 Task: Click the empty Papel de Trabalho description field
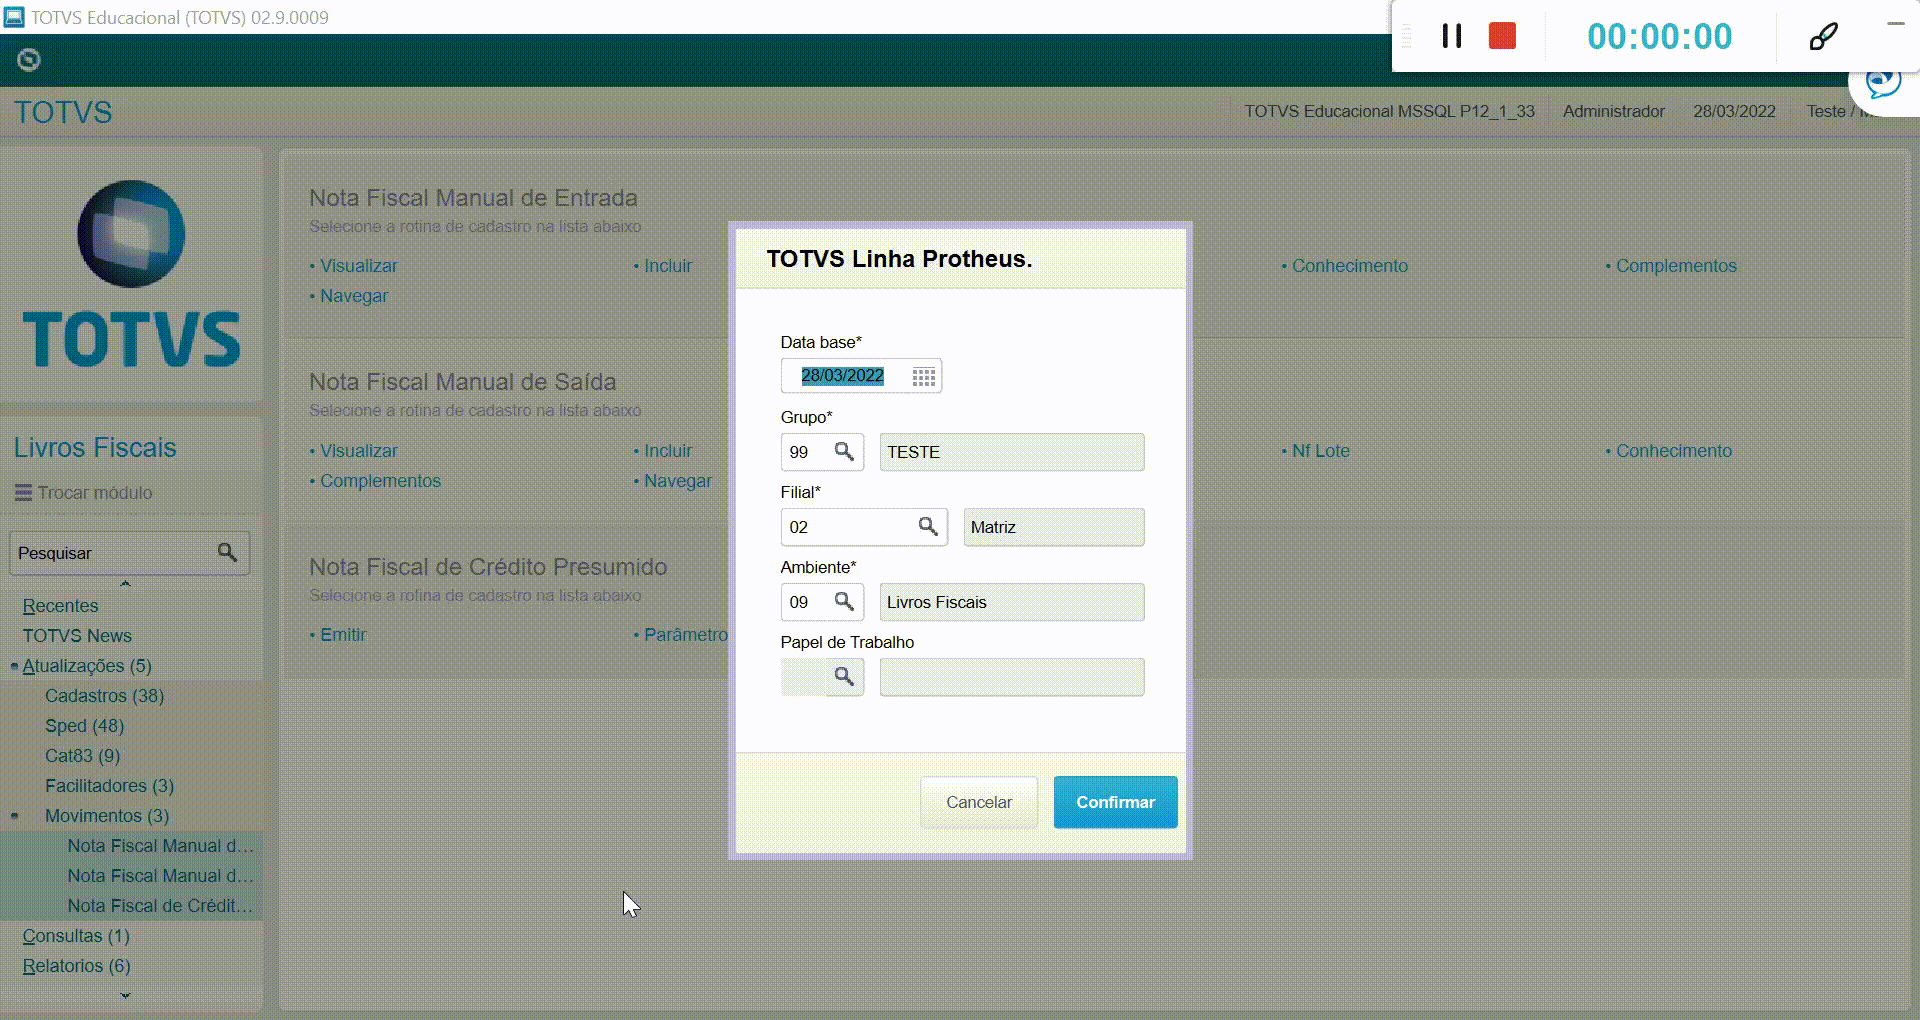(x=1012, y=677)
